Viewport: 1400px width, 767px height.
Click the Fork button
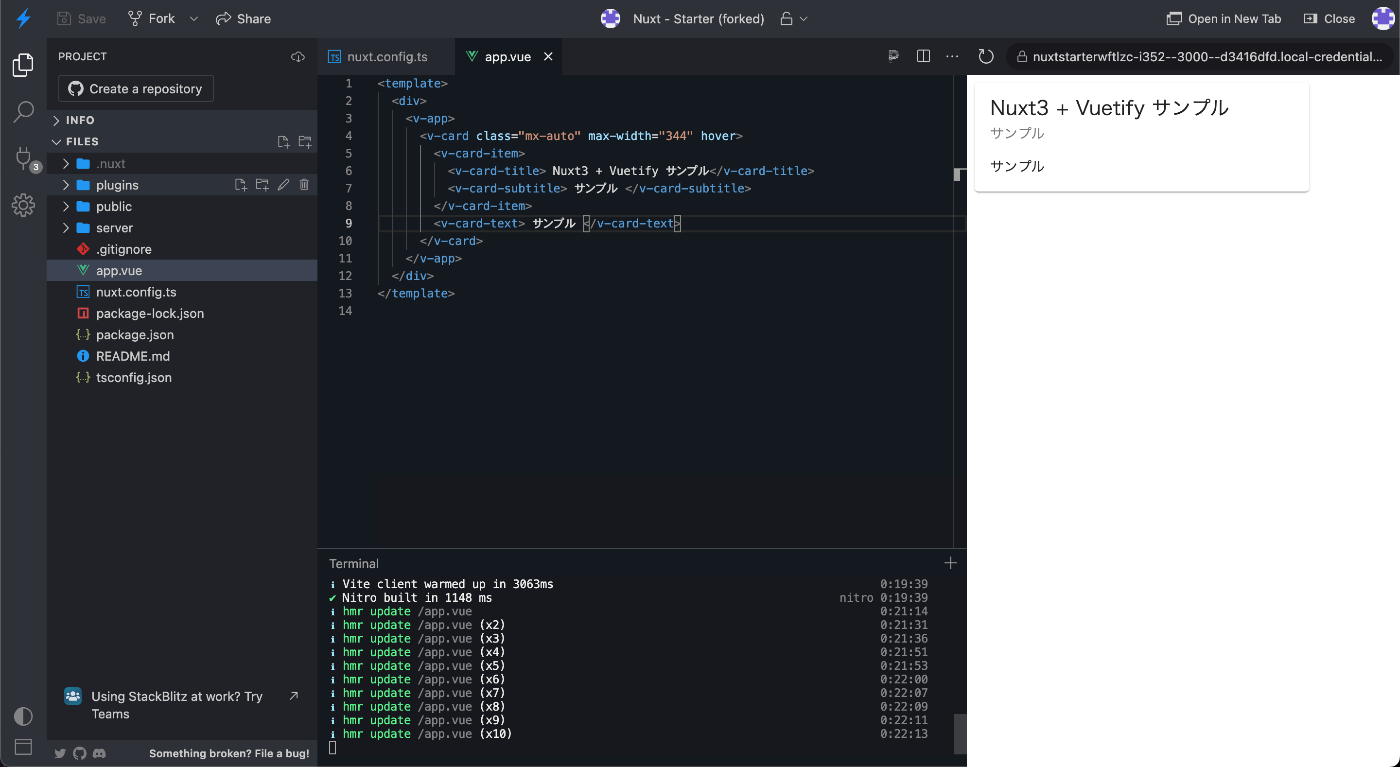[x=152, y=18]
